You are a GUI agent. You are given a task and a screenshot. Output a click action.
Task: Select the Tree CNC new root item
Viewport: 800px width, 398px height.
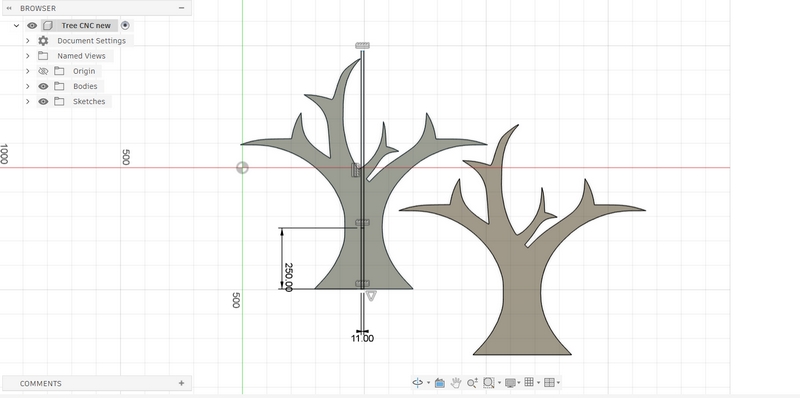point(86,26)
